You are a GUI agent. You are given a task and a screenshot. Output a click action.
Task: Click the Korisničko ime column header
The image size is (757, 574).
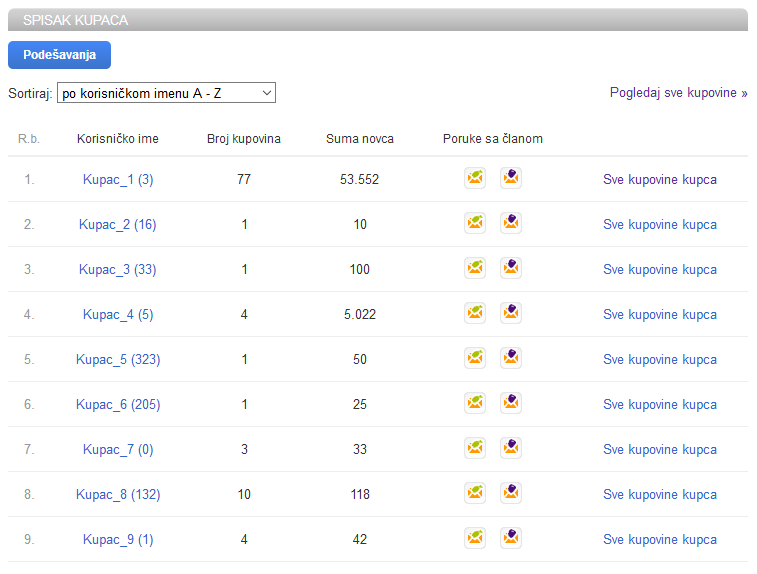(118, 139)
